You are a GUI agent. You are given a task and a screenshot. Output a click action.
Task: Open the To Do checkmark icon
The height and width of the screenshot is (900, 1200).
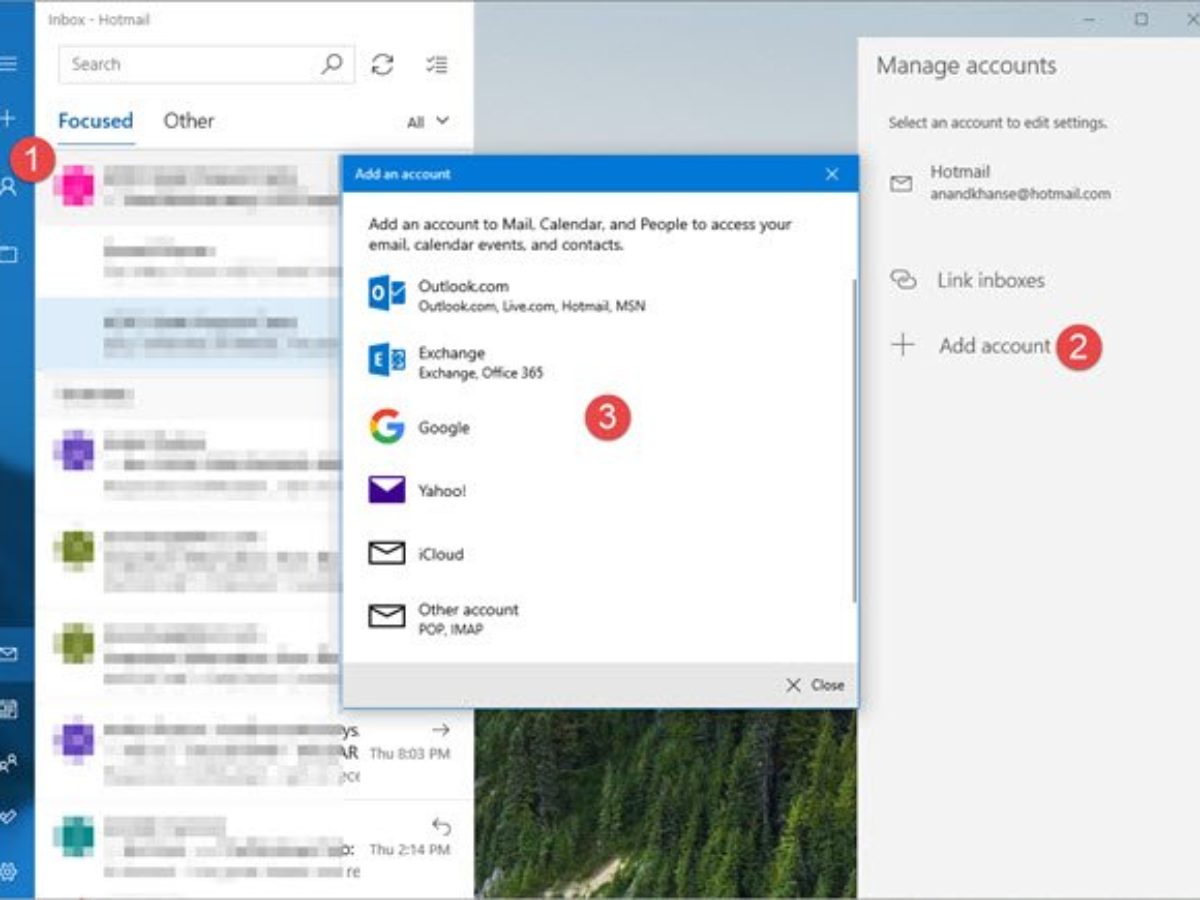(8, 817)
